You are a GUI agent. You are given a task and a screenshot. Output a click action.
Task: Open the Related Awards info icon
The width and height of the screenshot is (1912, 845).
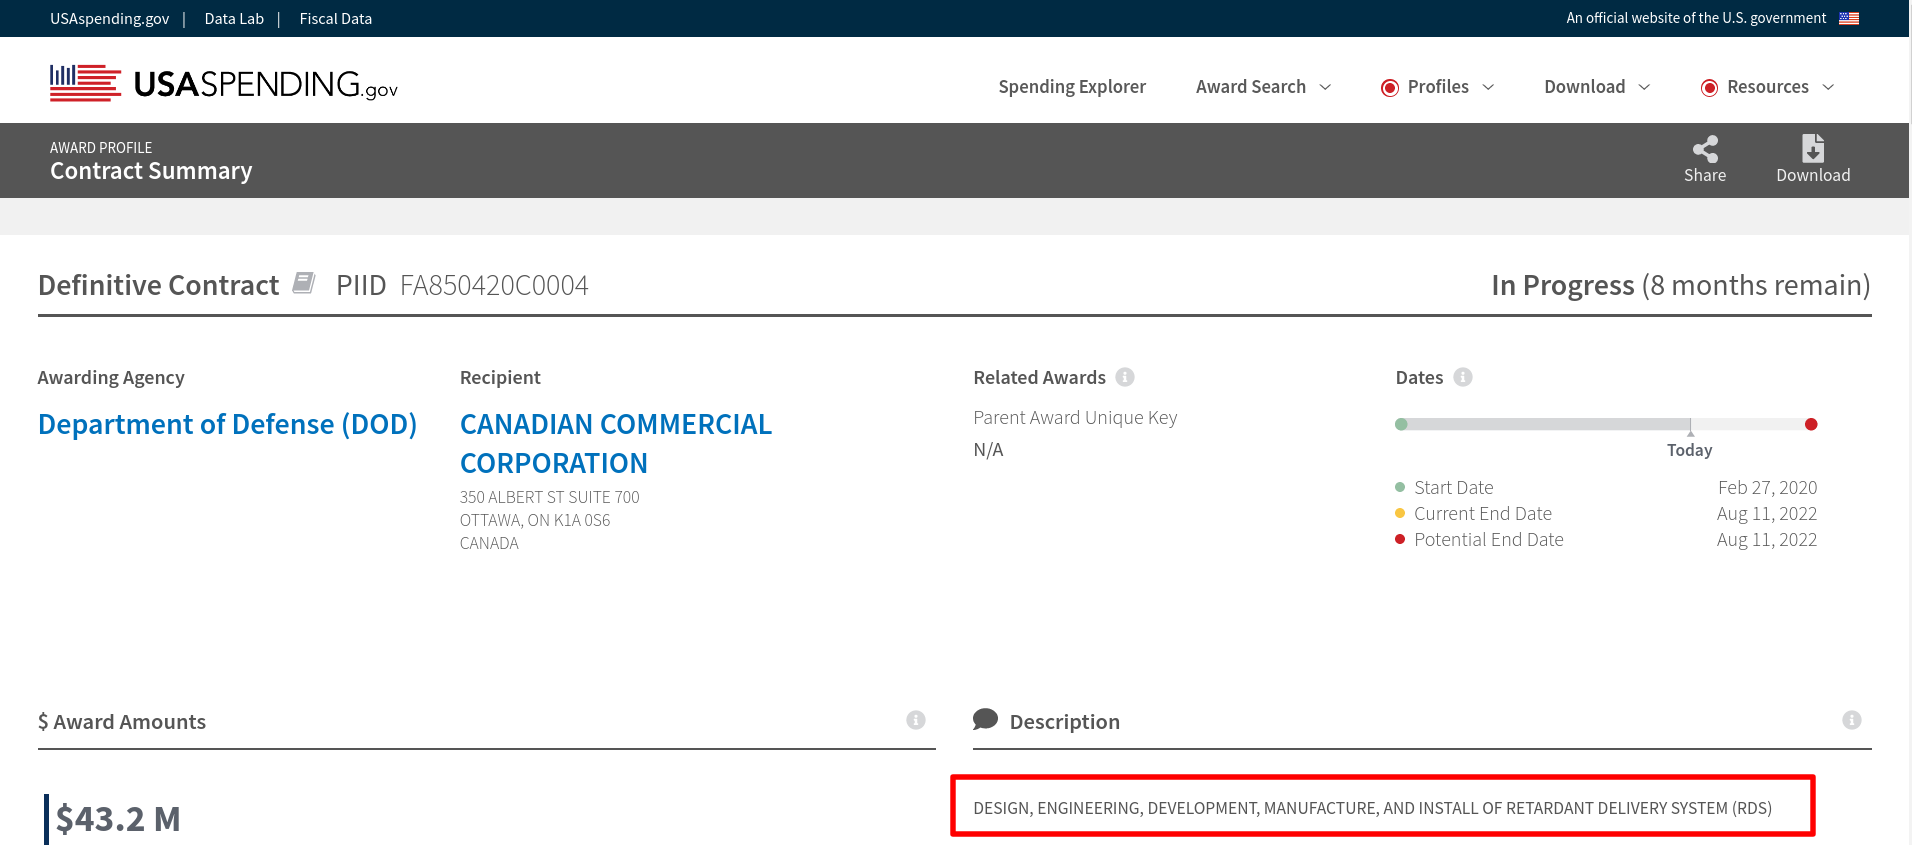[1125, 377]
